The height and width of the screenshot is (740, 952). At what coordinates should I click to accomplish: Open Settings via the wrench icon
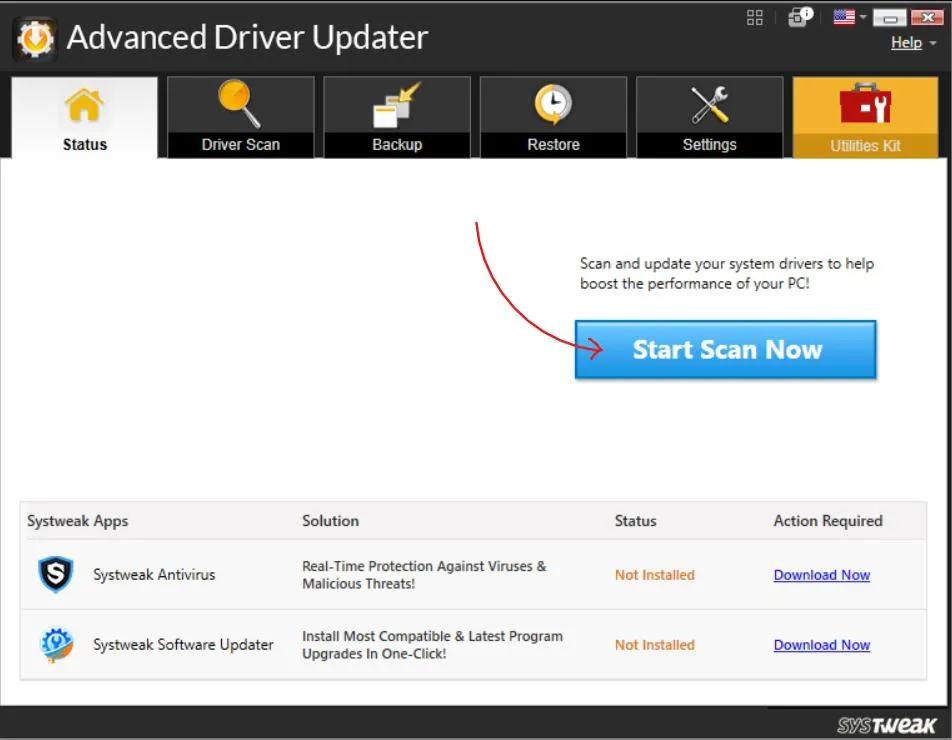tap(709, 105)
